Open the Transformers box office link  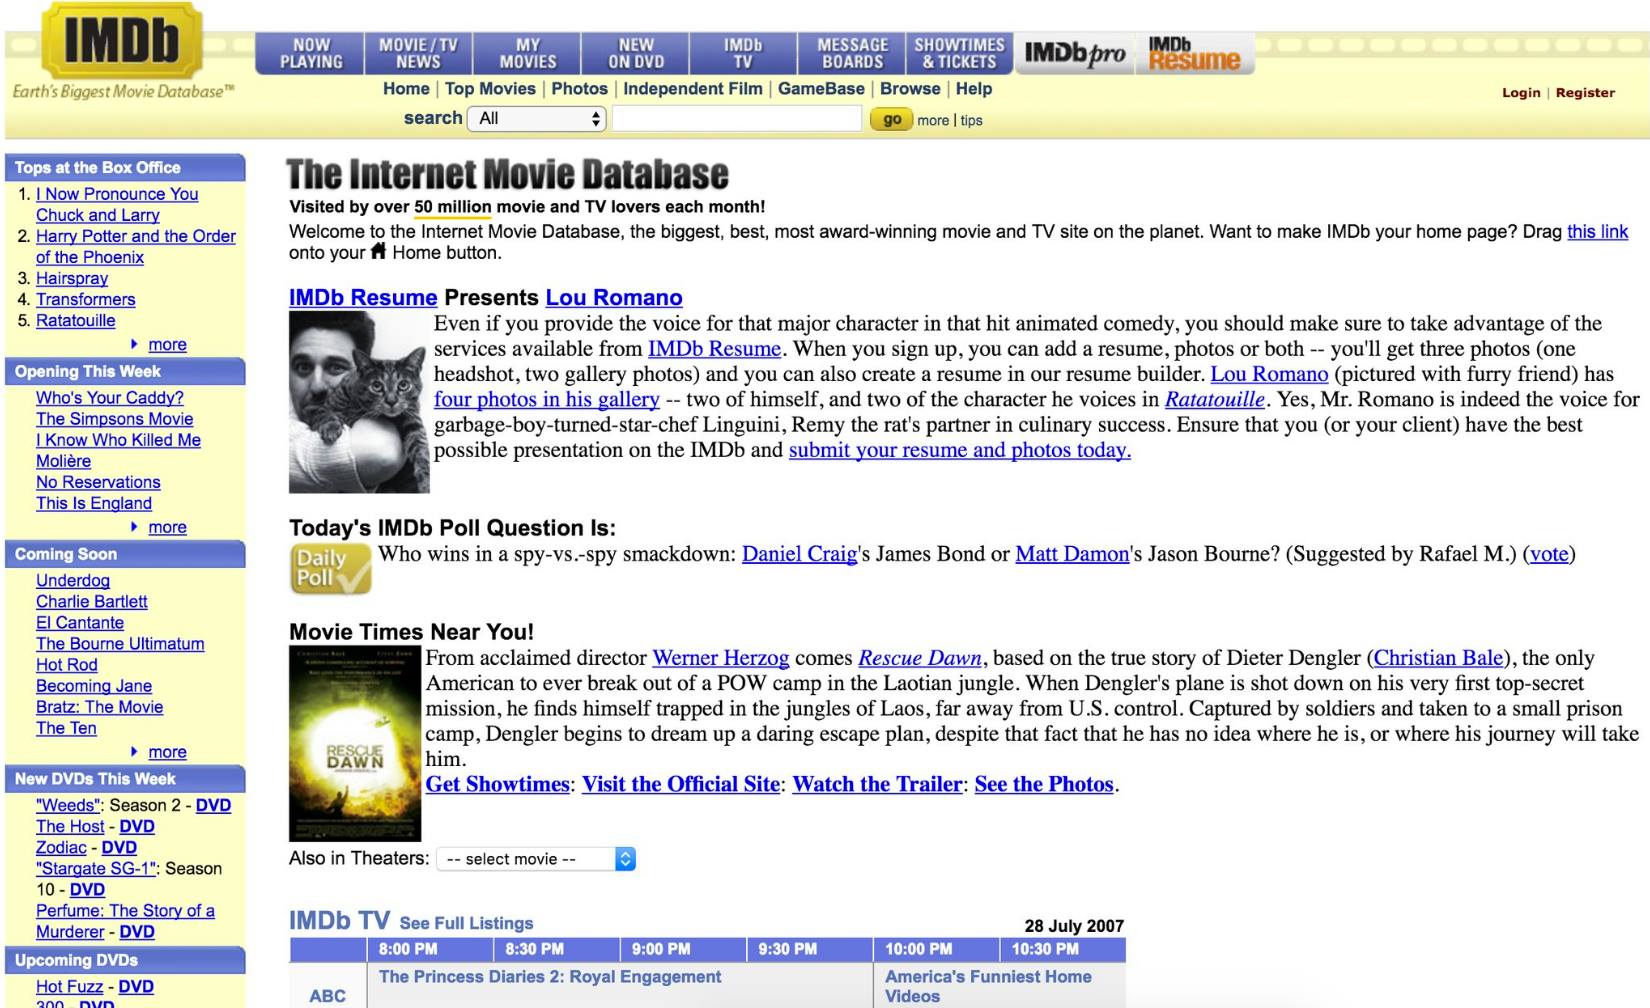point(86,300)
